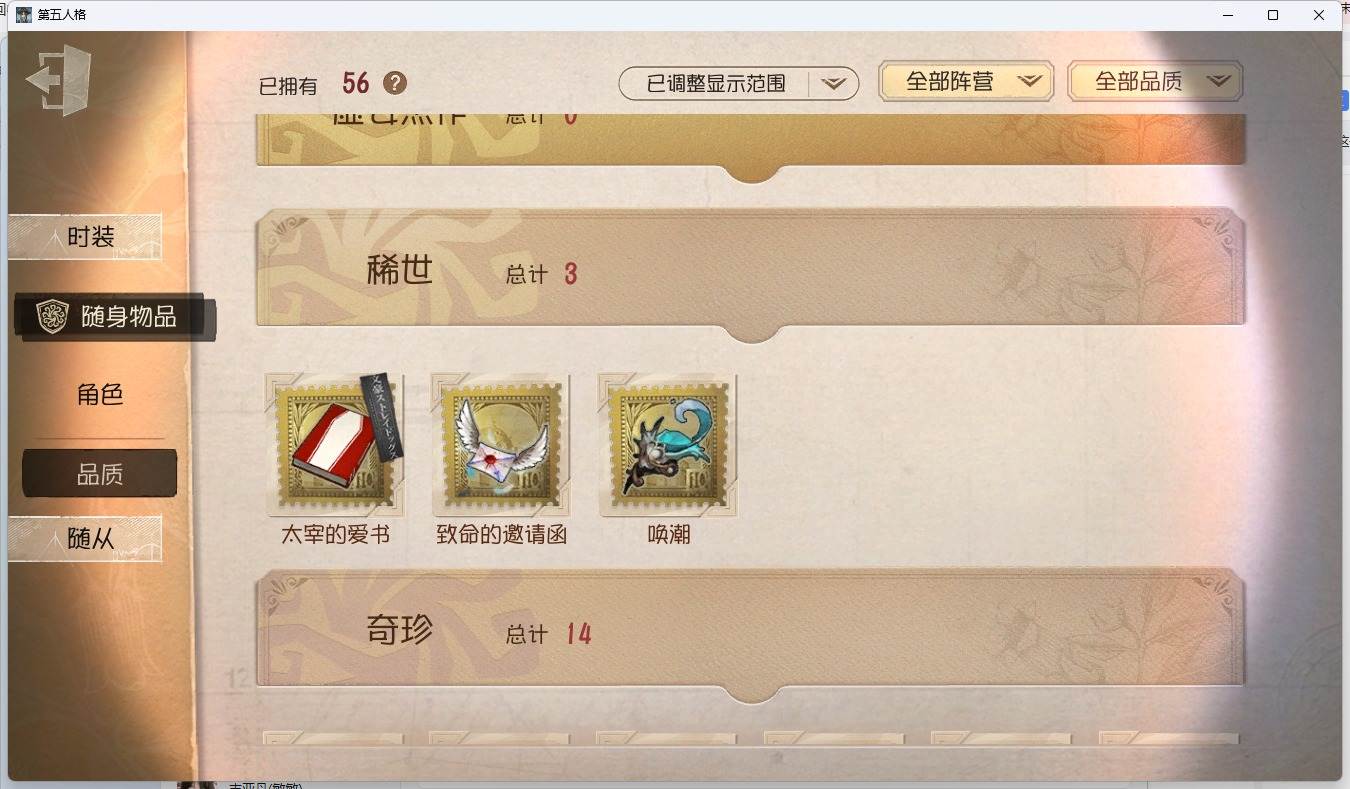The image size is (1350, 789).
Task: Maximize the 第五人格 game window
Action: point(1273,15)
